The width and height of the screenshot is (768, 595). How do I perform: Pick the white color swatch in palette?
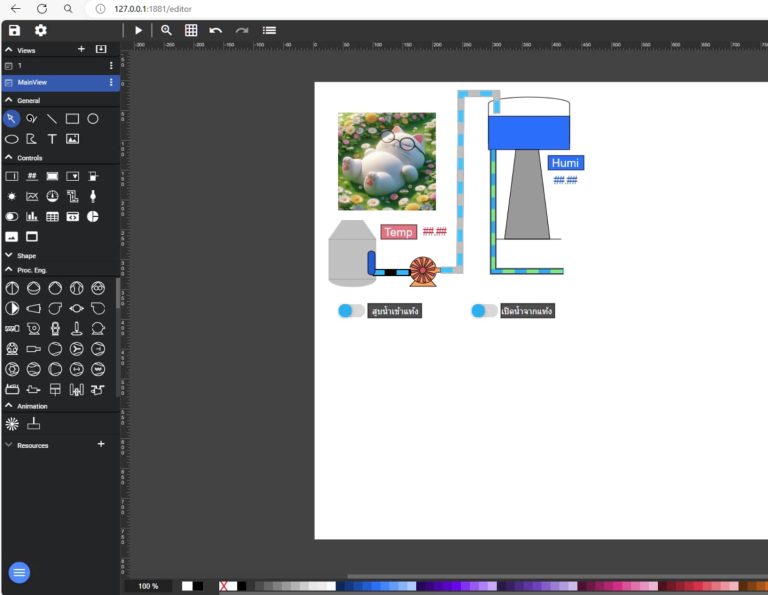(187, 586)
